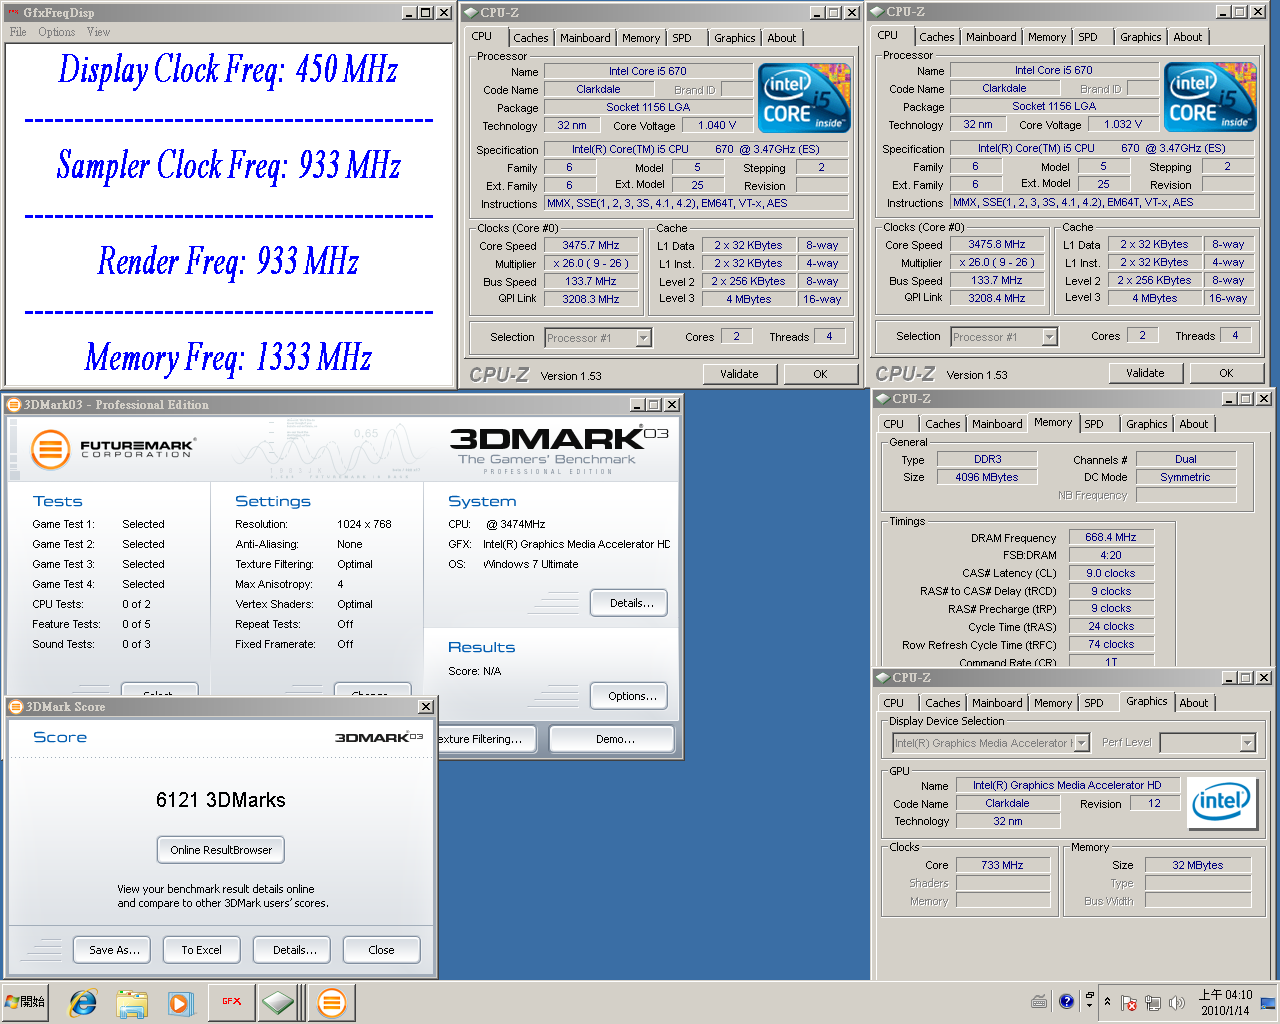Select Graphics tab in the CPU-Z window showing 1.032 V
The width and height of the screenshot is (1280, 1024).
1141,37
